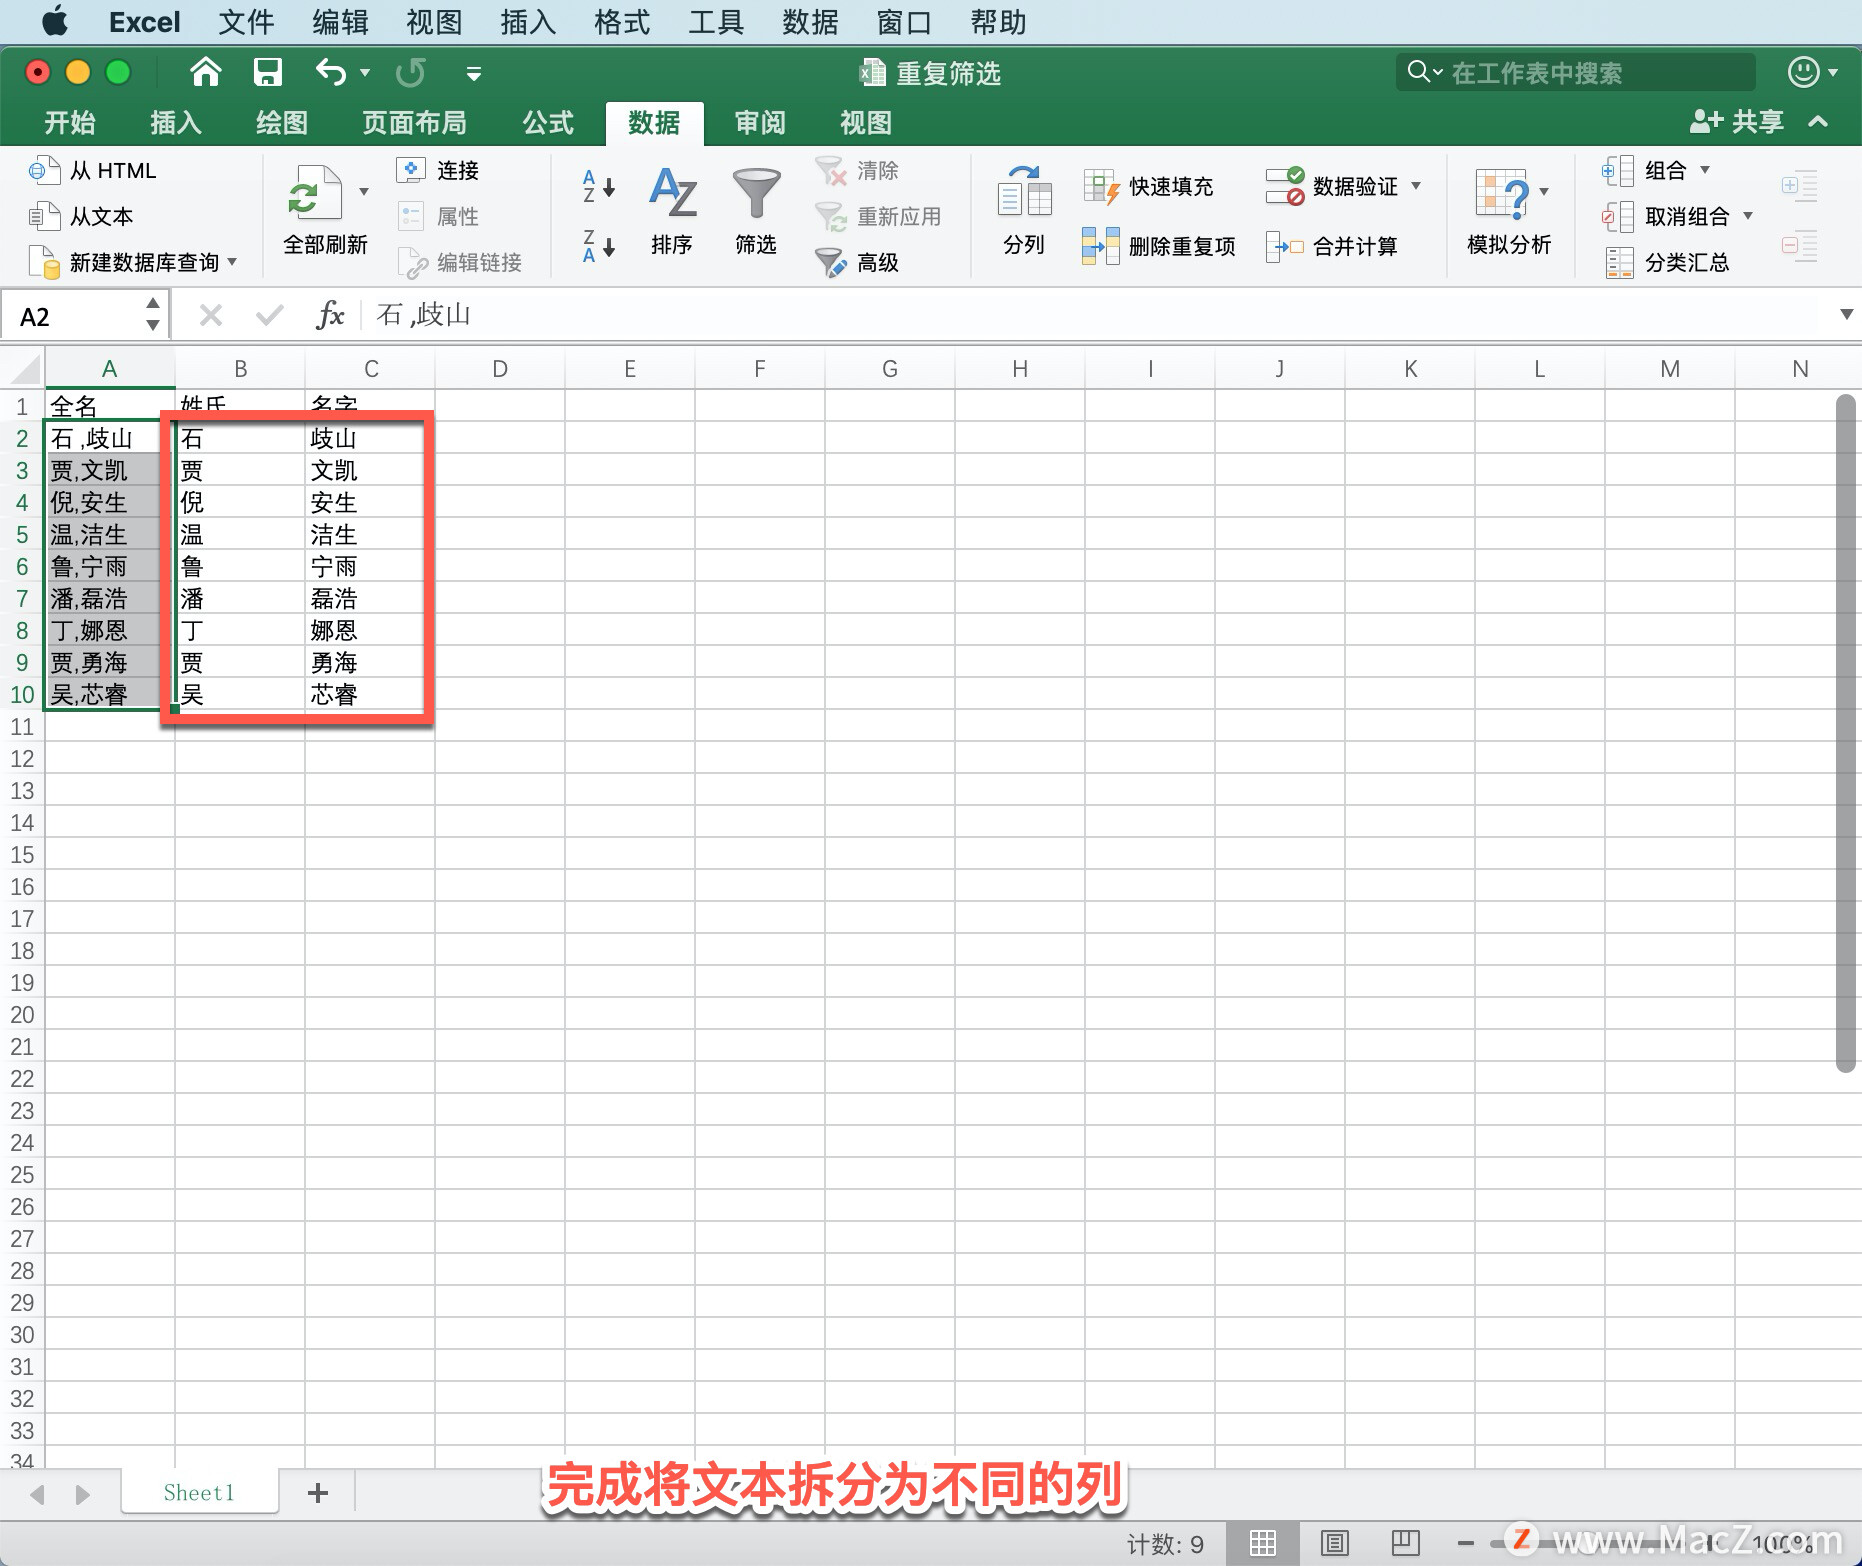Open the Undo history dropdown arrow

[365, 73]
